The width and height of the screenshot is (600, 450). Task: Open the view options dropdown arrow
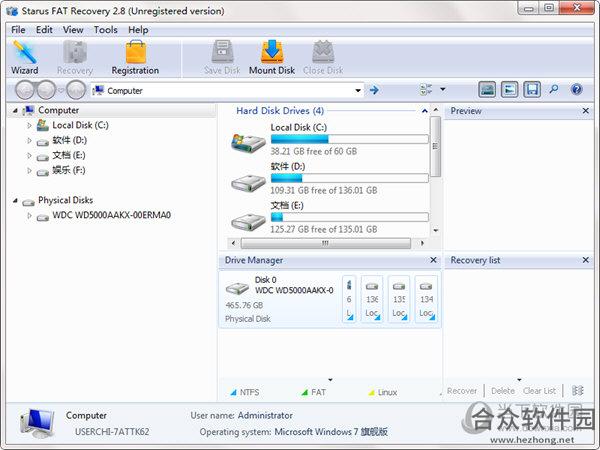tap(443, 89)
